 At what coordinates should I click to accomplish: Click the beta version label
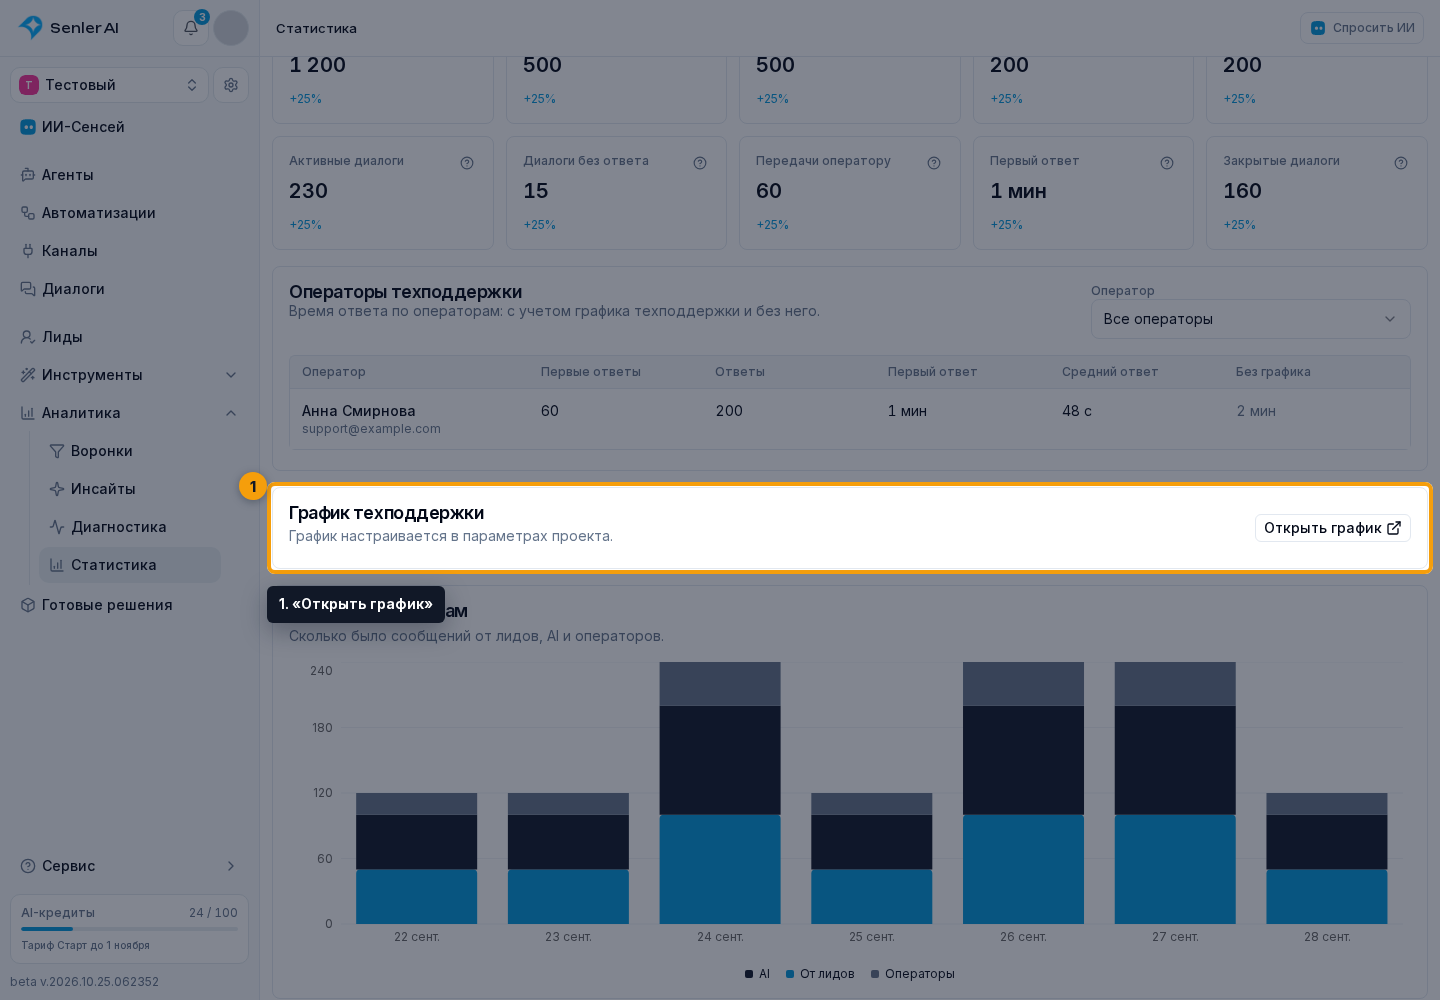coord(84,982)
